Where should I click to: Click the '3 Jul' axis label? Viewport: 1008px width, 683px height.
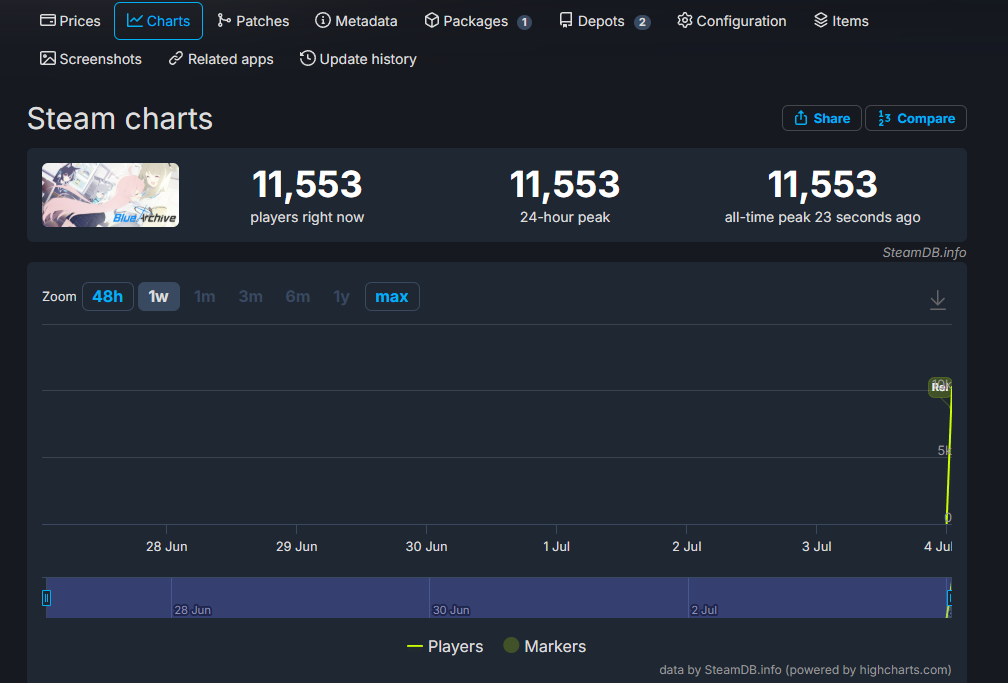pyautogui.click(x=816, y=547)
